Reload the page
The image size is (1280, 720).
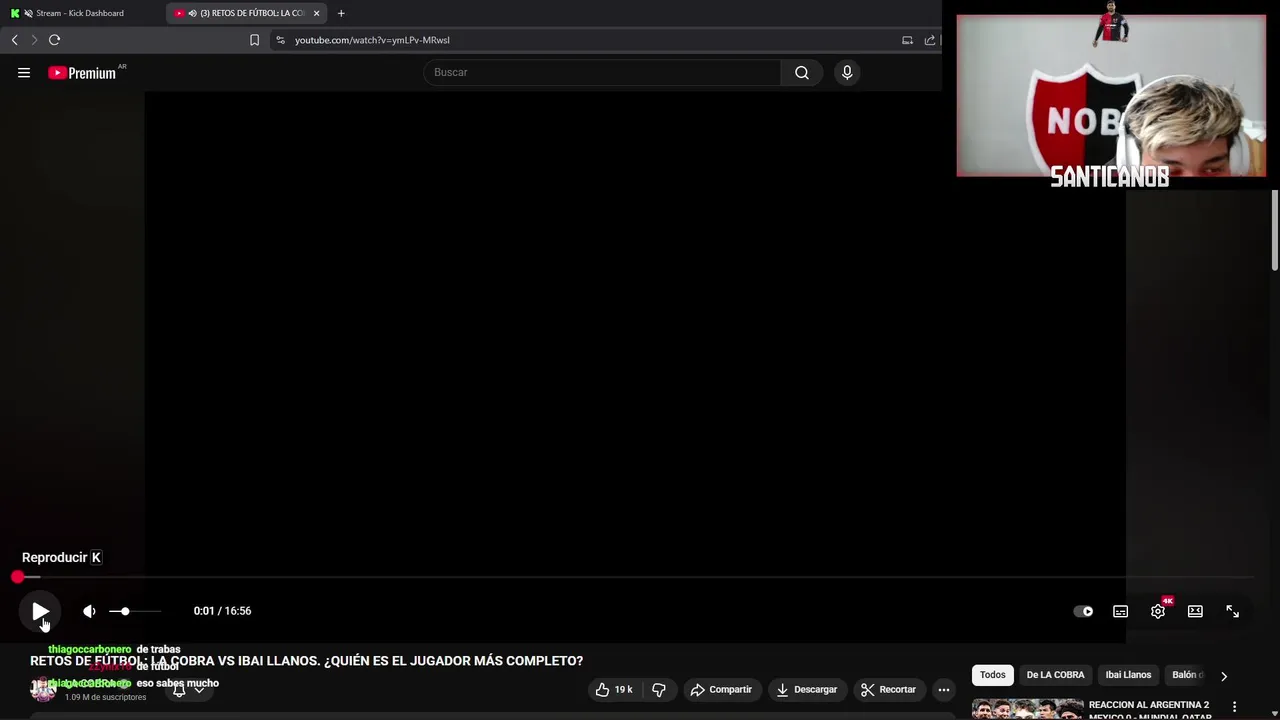(54, 40)
